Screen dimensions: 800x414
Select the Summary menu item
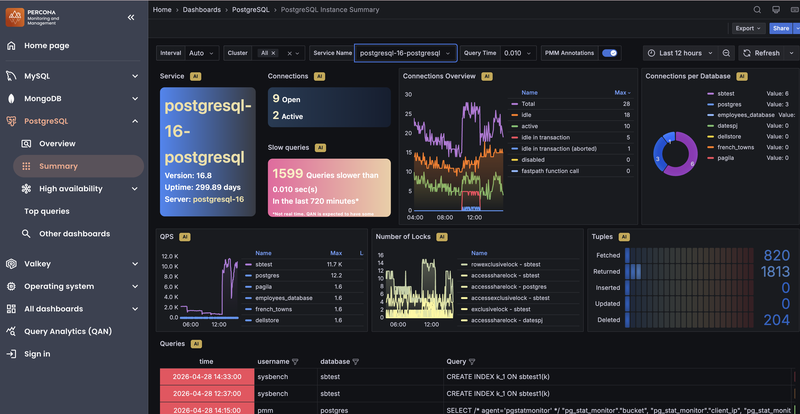(x=79, y=166)
